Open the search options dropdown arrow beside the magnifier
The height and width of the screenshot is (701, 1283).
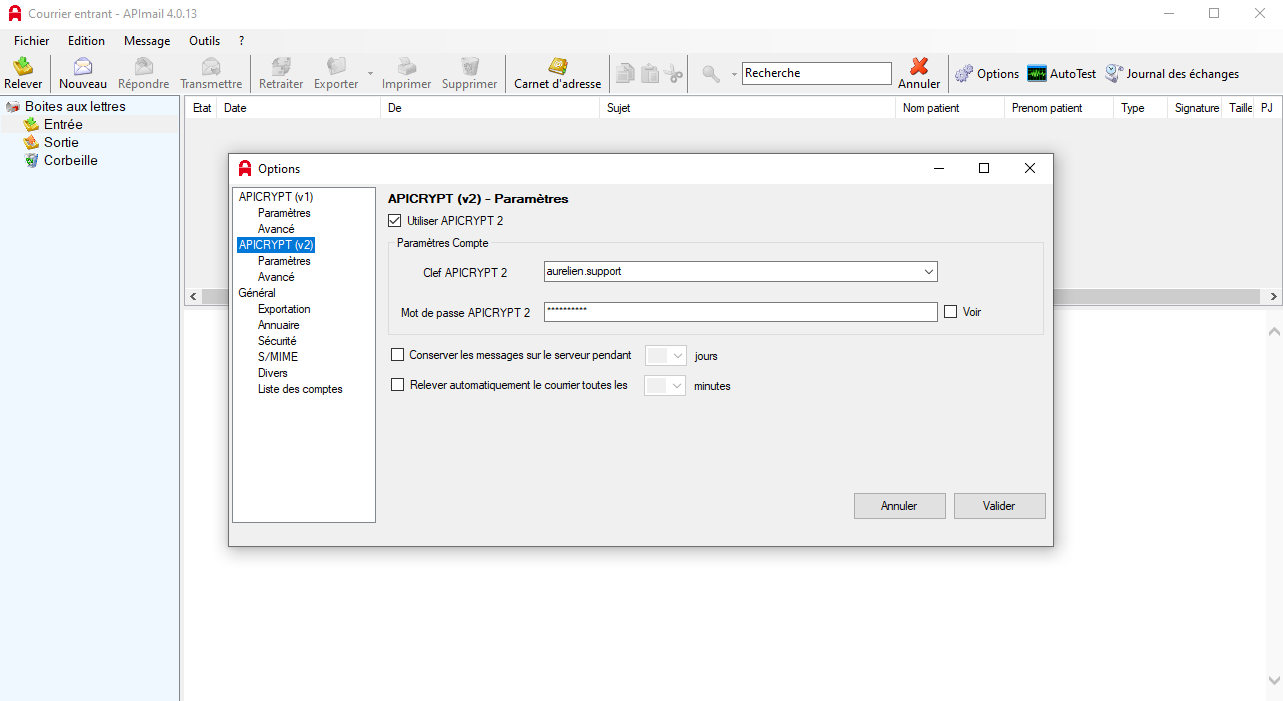734,74
